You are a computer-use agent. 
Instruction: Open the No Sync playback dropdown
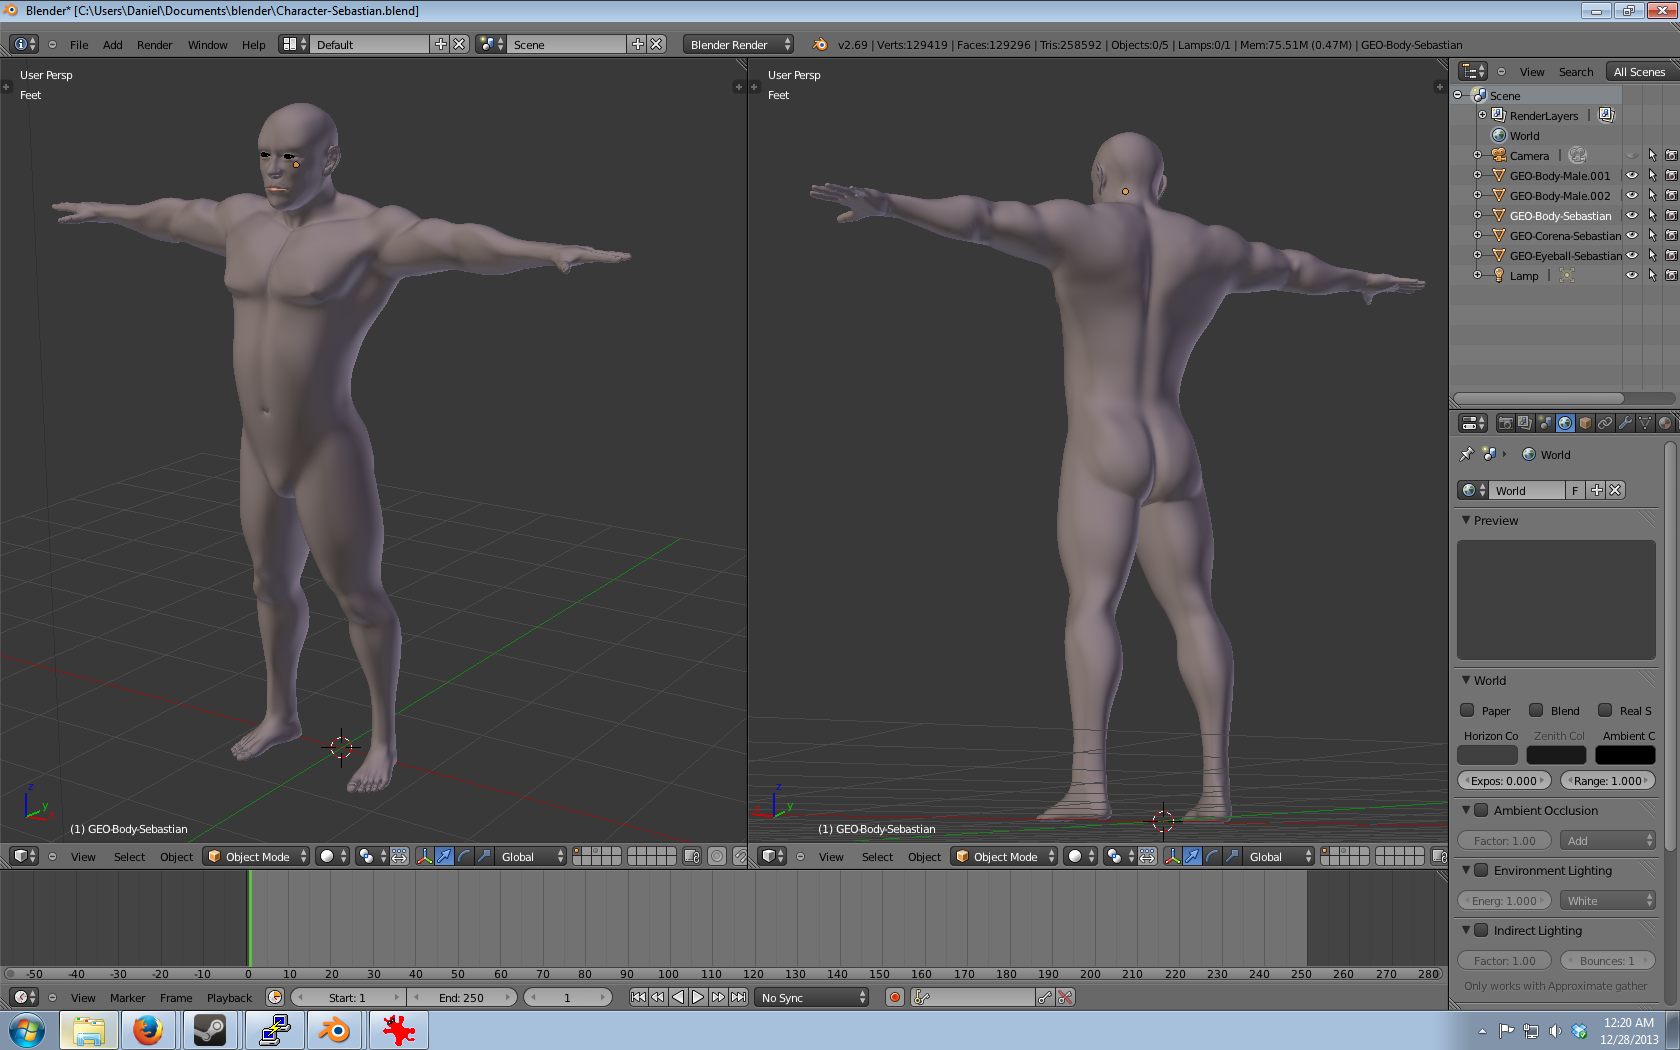pos(813,998)
